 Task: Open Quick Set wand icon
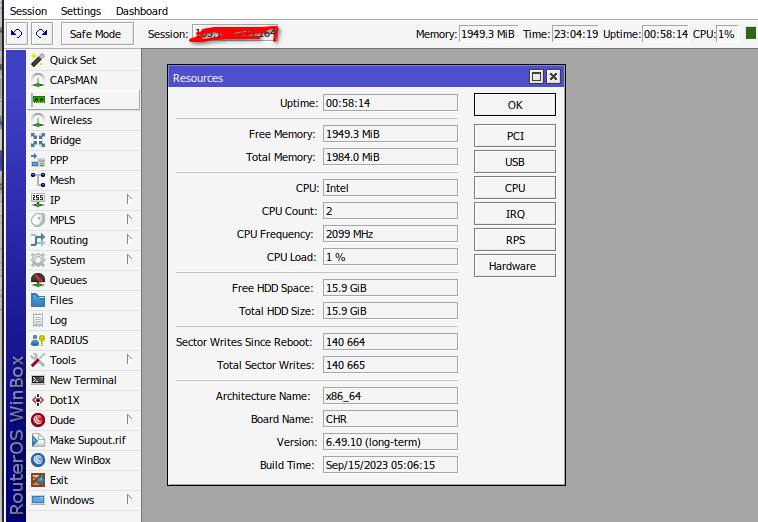38,60
